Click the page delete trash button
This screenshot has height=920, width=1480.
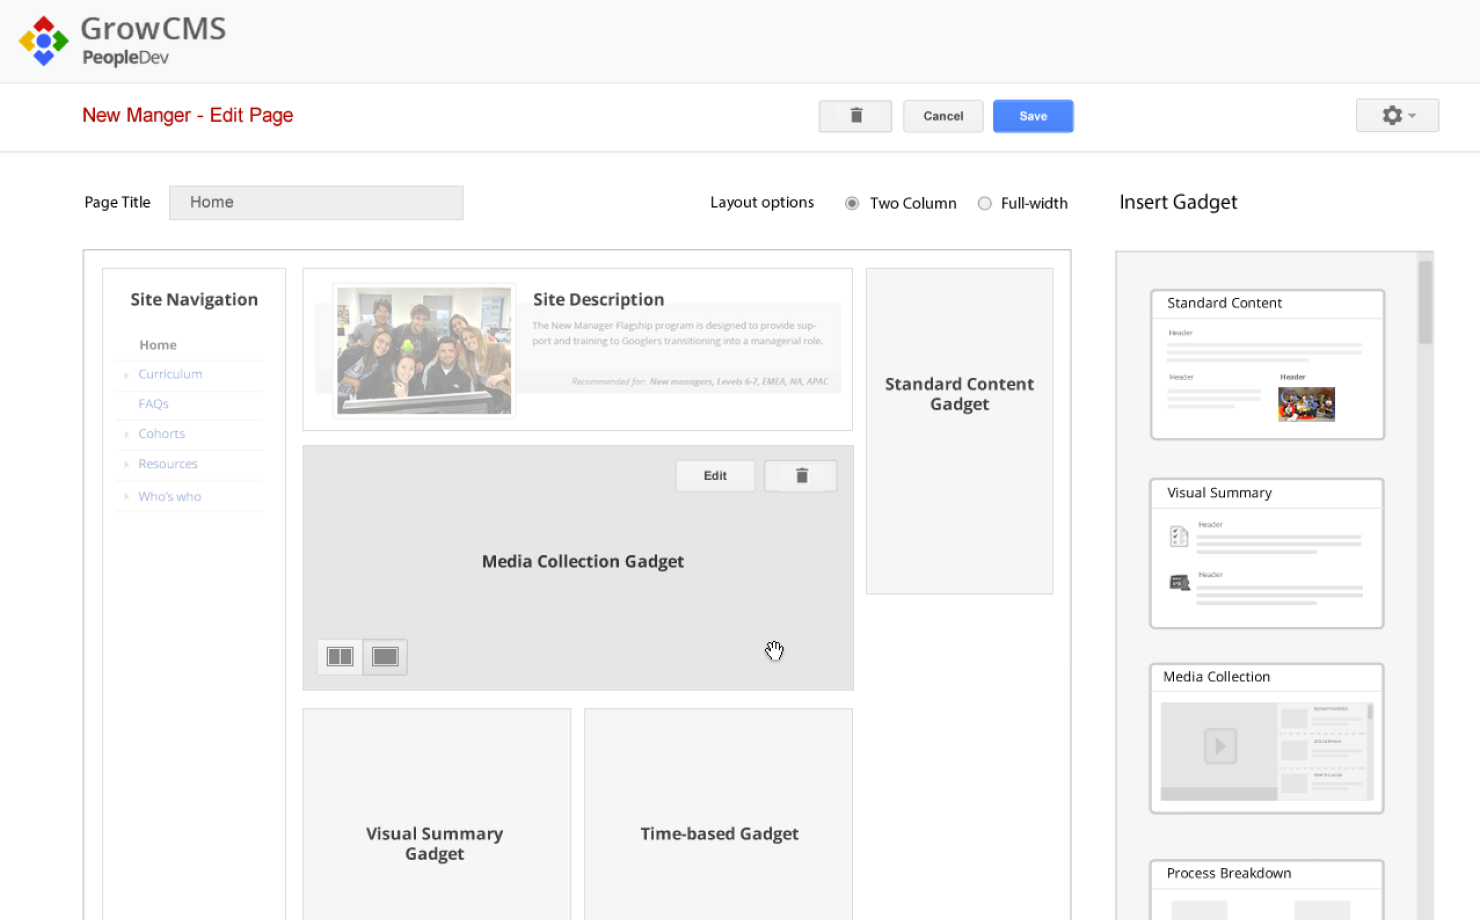tap(855, 116)
